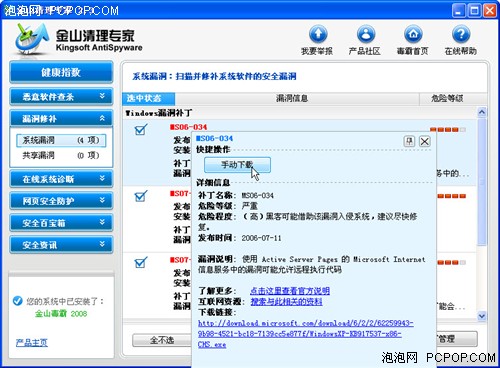Viewport: 500px width, 368px height.
Task: Open 健康指数 panel
Action: point(62,72)
